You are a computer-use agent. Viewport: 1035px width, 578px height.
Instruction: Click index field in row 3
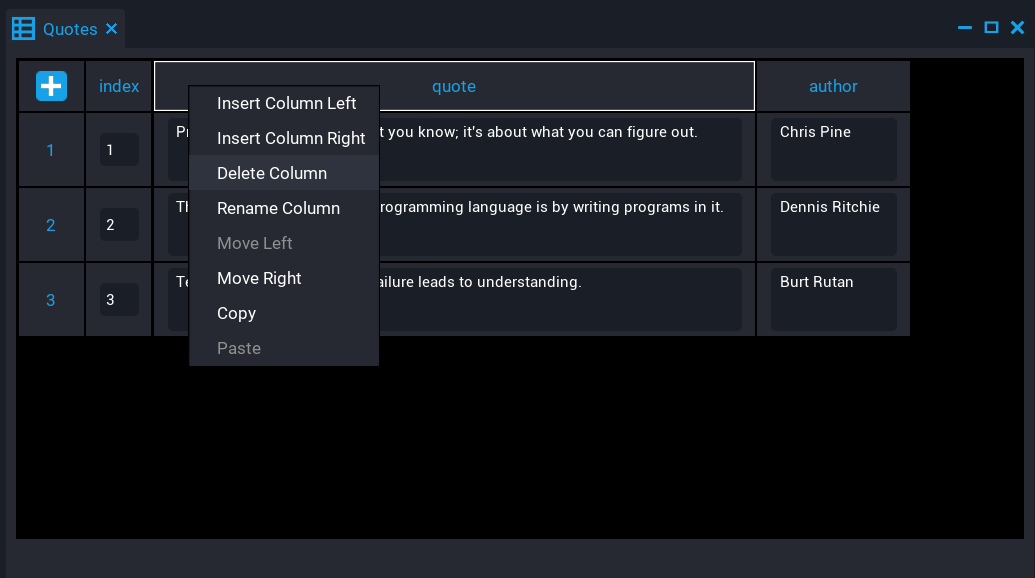tap(119, 299)
